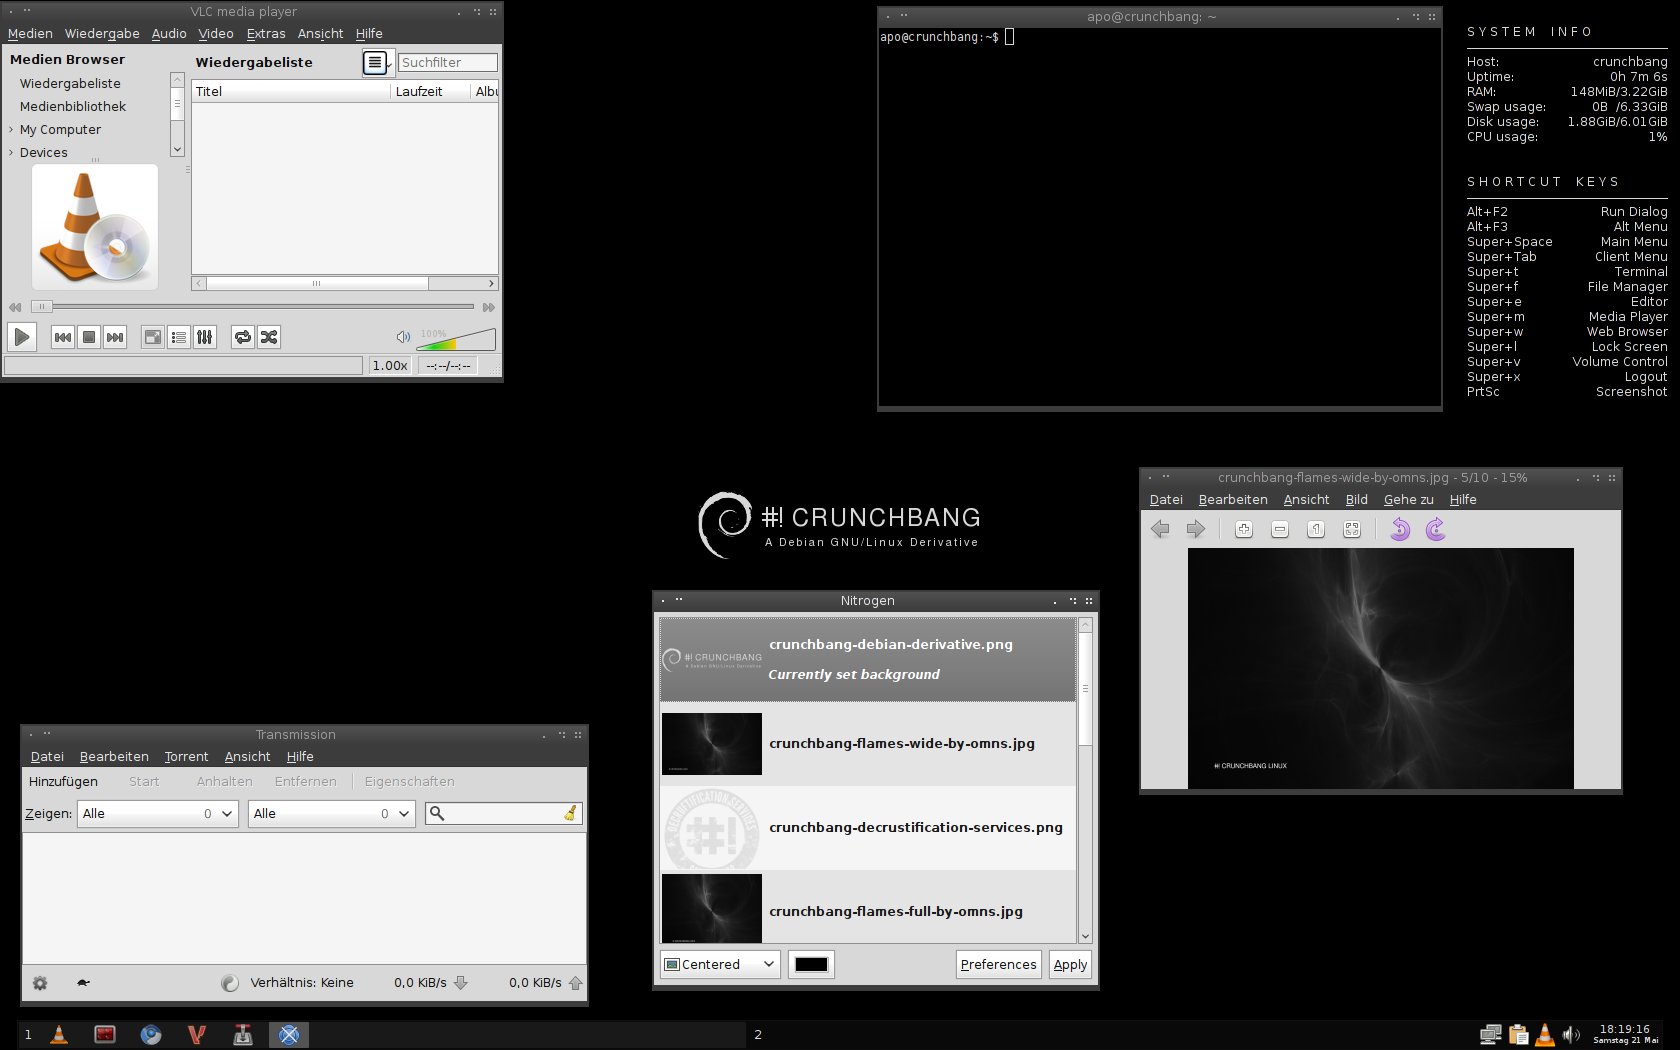Viewport: 1680px width, 1050px height.
Task: Open first Zeigen Alle dropdown in Transmission
Action: [157, 814]
